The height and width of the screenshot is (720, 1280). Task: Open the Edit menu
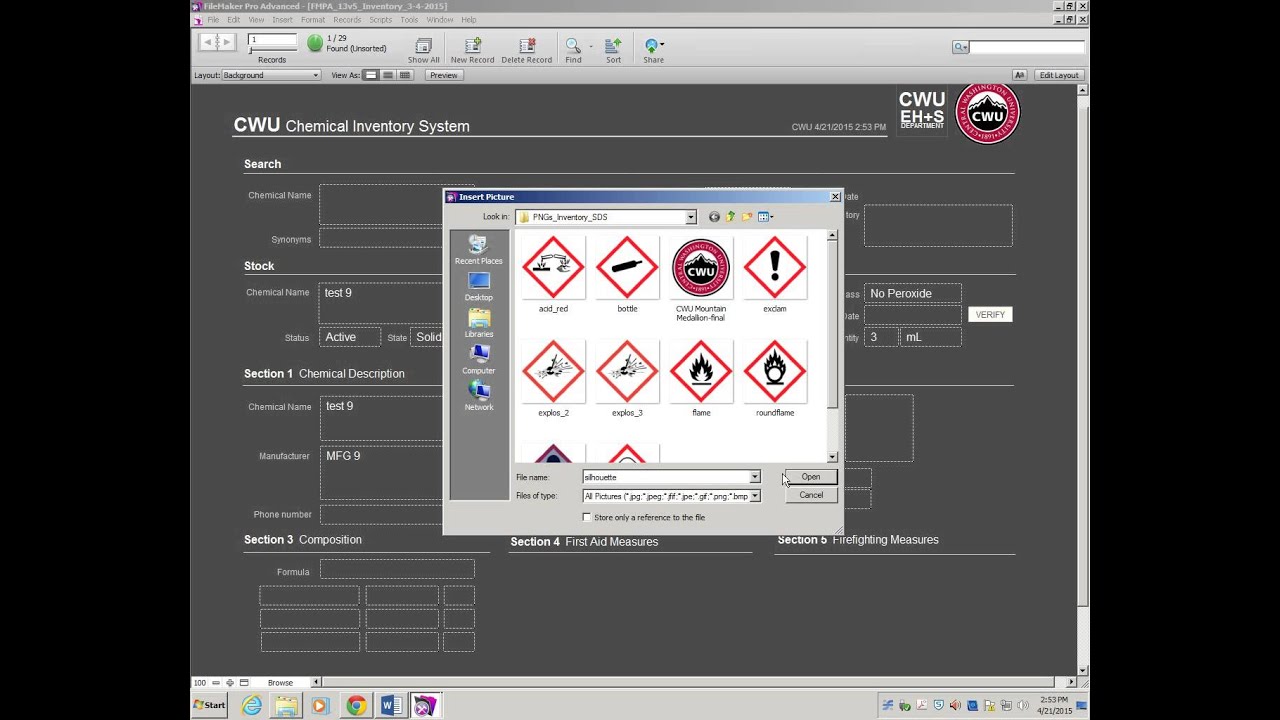[x=233, y=20]
